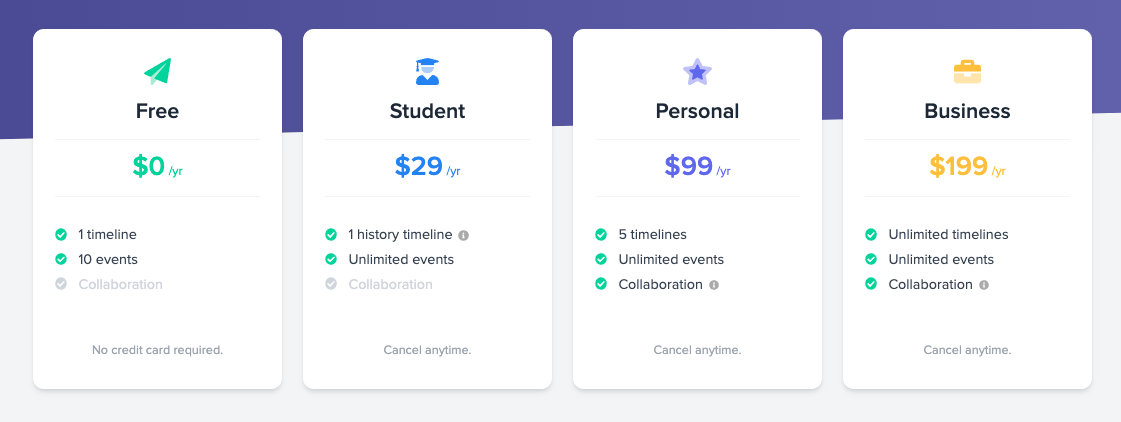Click info icon beside 1 history timeline
Image resolution: width=1121 pixels, height=422 pixels.
click(x=463, y=235)
